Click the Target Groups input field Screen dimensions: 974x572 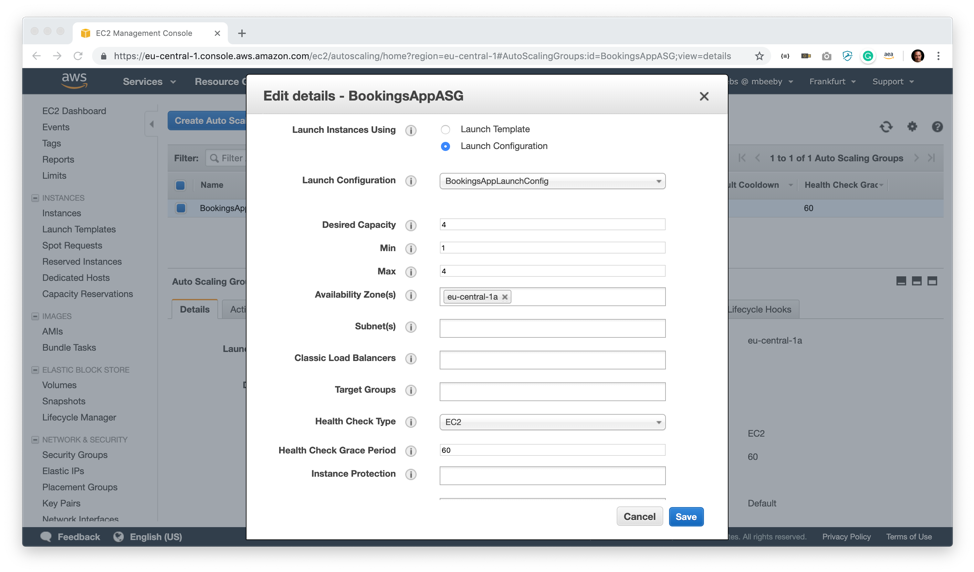coord(552,391)
